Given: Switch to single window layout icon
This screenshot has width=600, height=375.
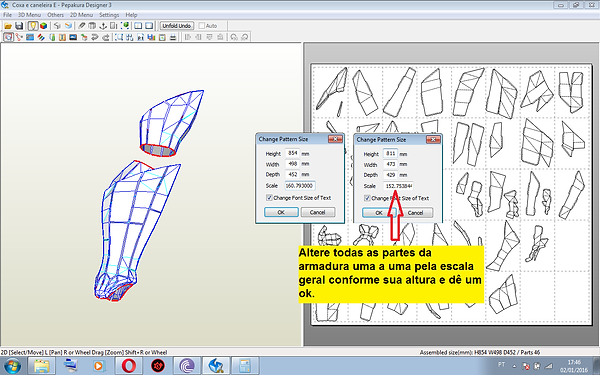Looking at the screenshot, I should (149, 26).
